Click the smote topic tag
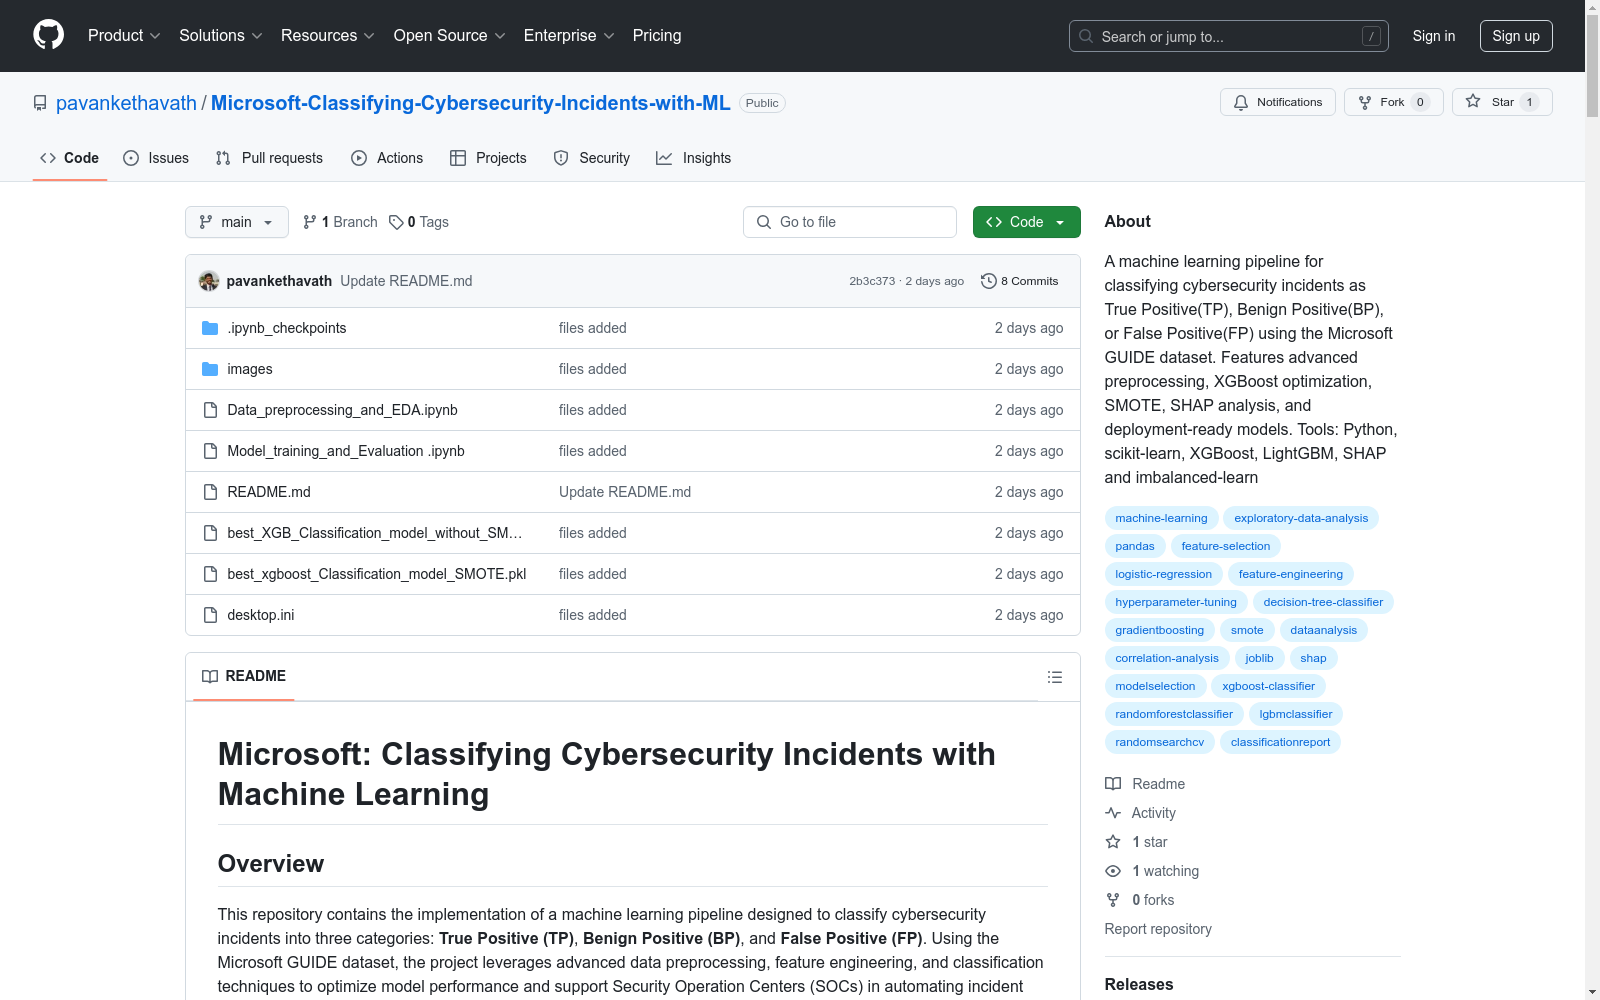The height and width of the screenshot is (1000, 1600). (1247, 630)
